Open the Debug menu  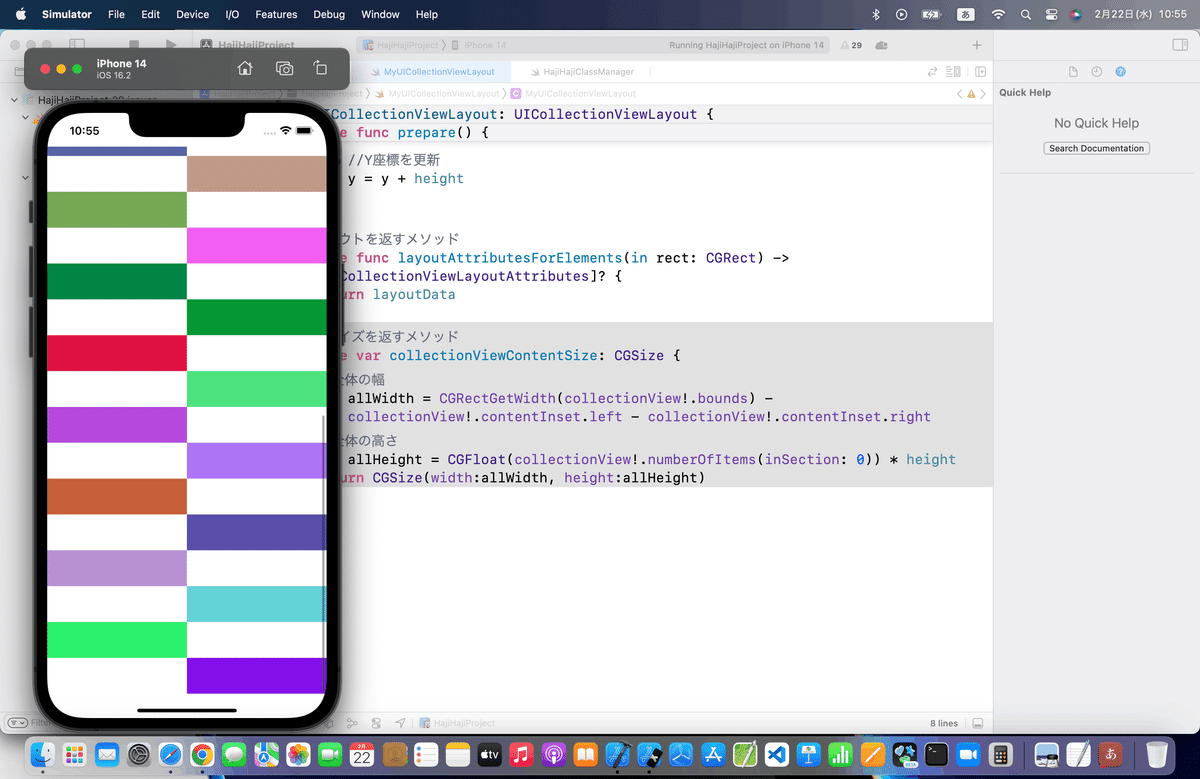[329, 14]
